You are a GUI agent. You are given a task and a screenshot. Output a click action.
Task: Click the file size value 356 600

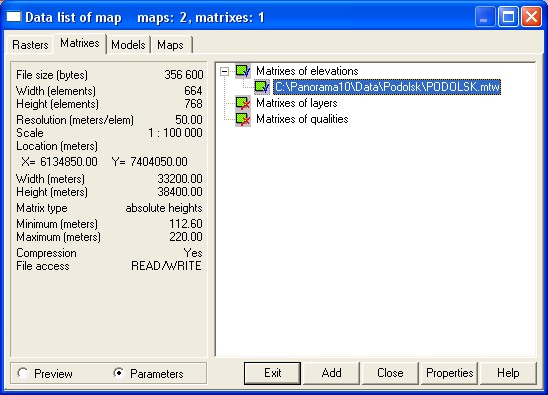pos(183,75)
